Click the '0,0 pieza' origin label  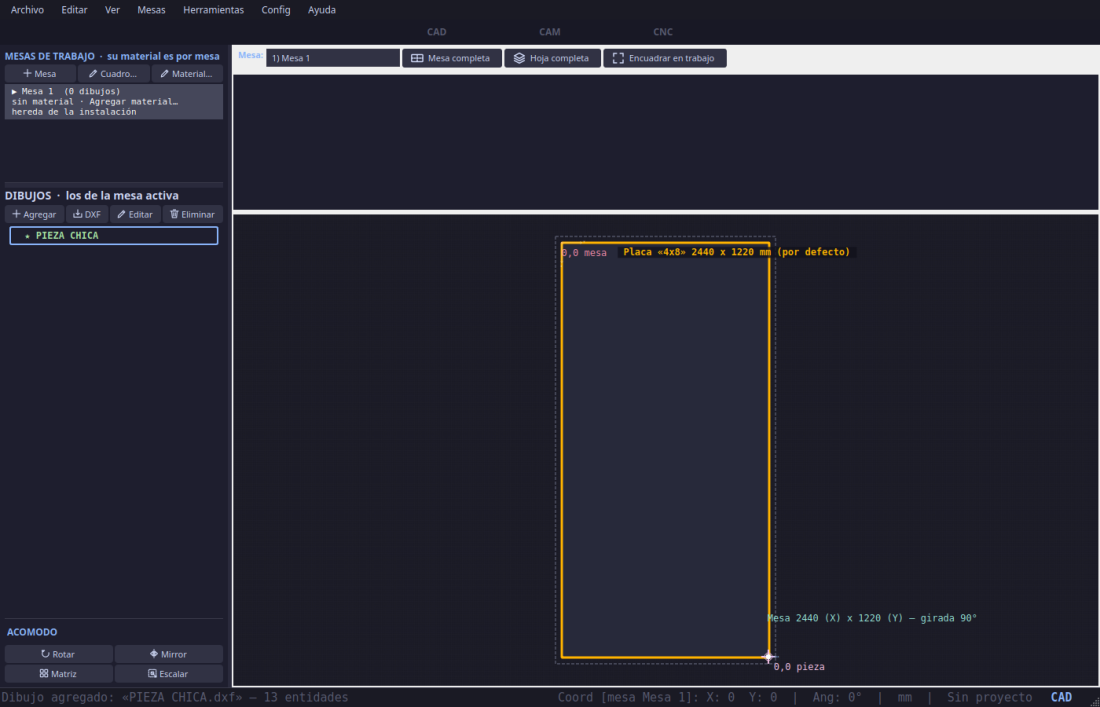[x=799, y=667]
